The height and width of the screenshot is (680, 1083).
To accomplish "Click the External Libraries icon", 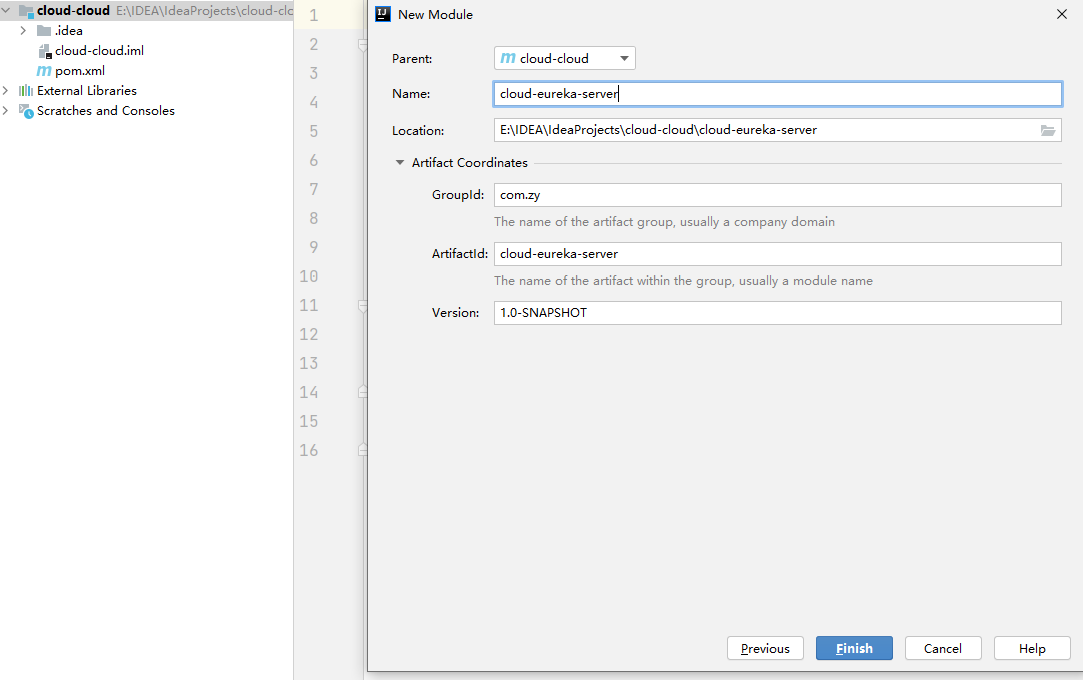I will tap(26, 91).
